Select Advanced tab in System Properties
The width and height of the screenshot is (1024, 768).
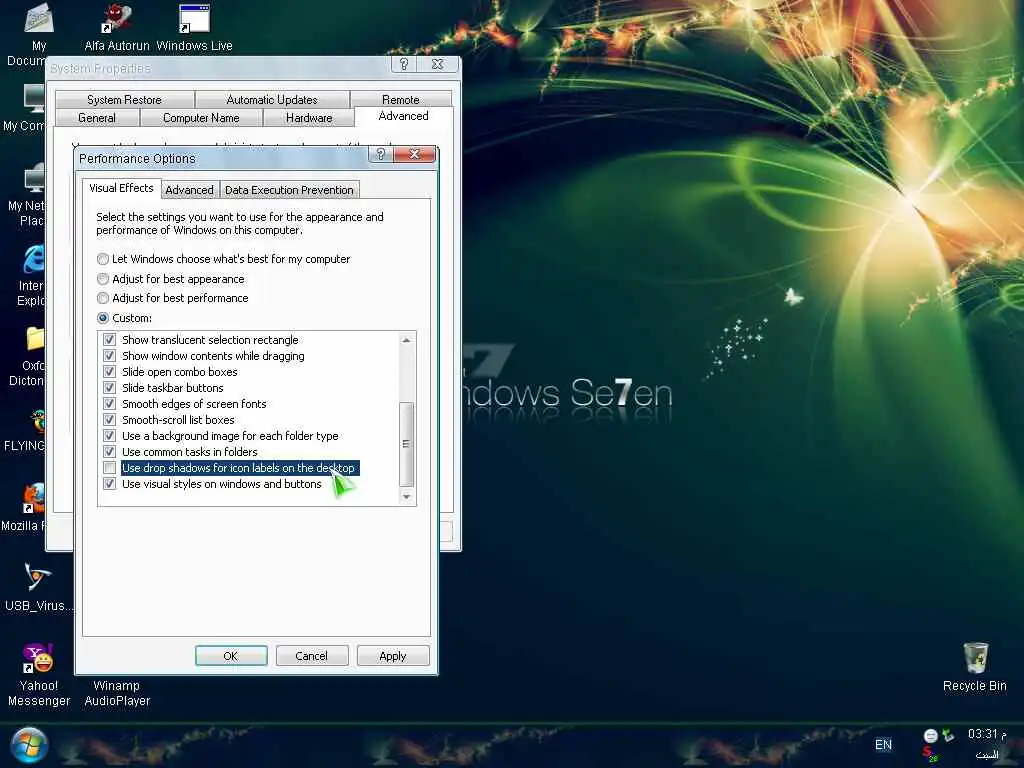click(404, 116)
